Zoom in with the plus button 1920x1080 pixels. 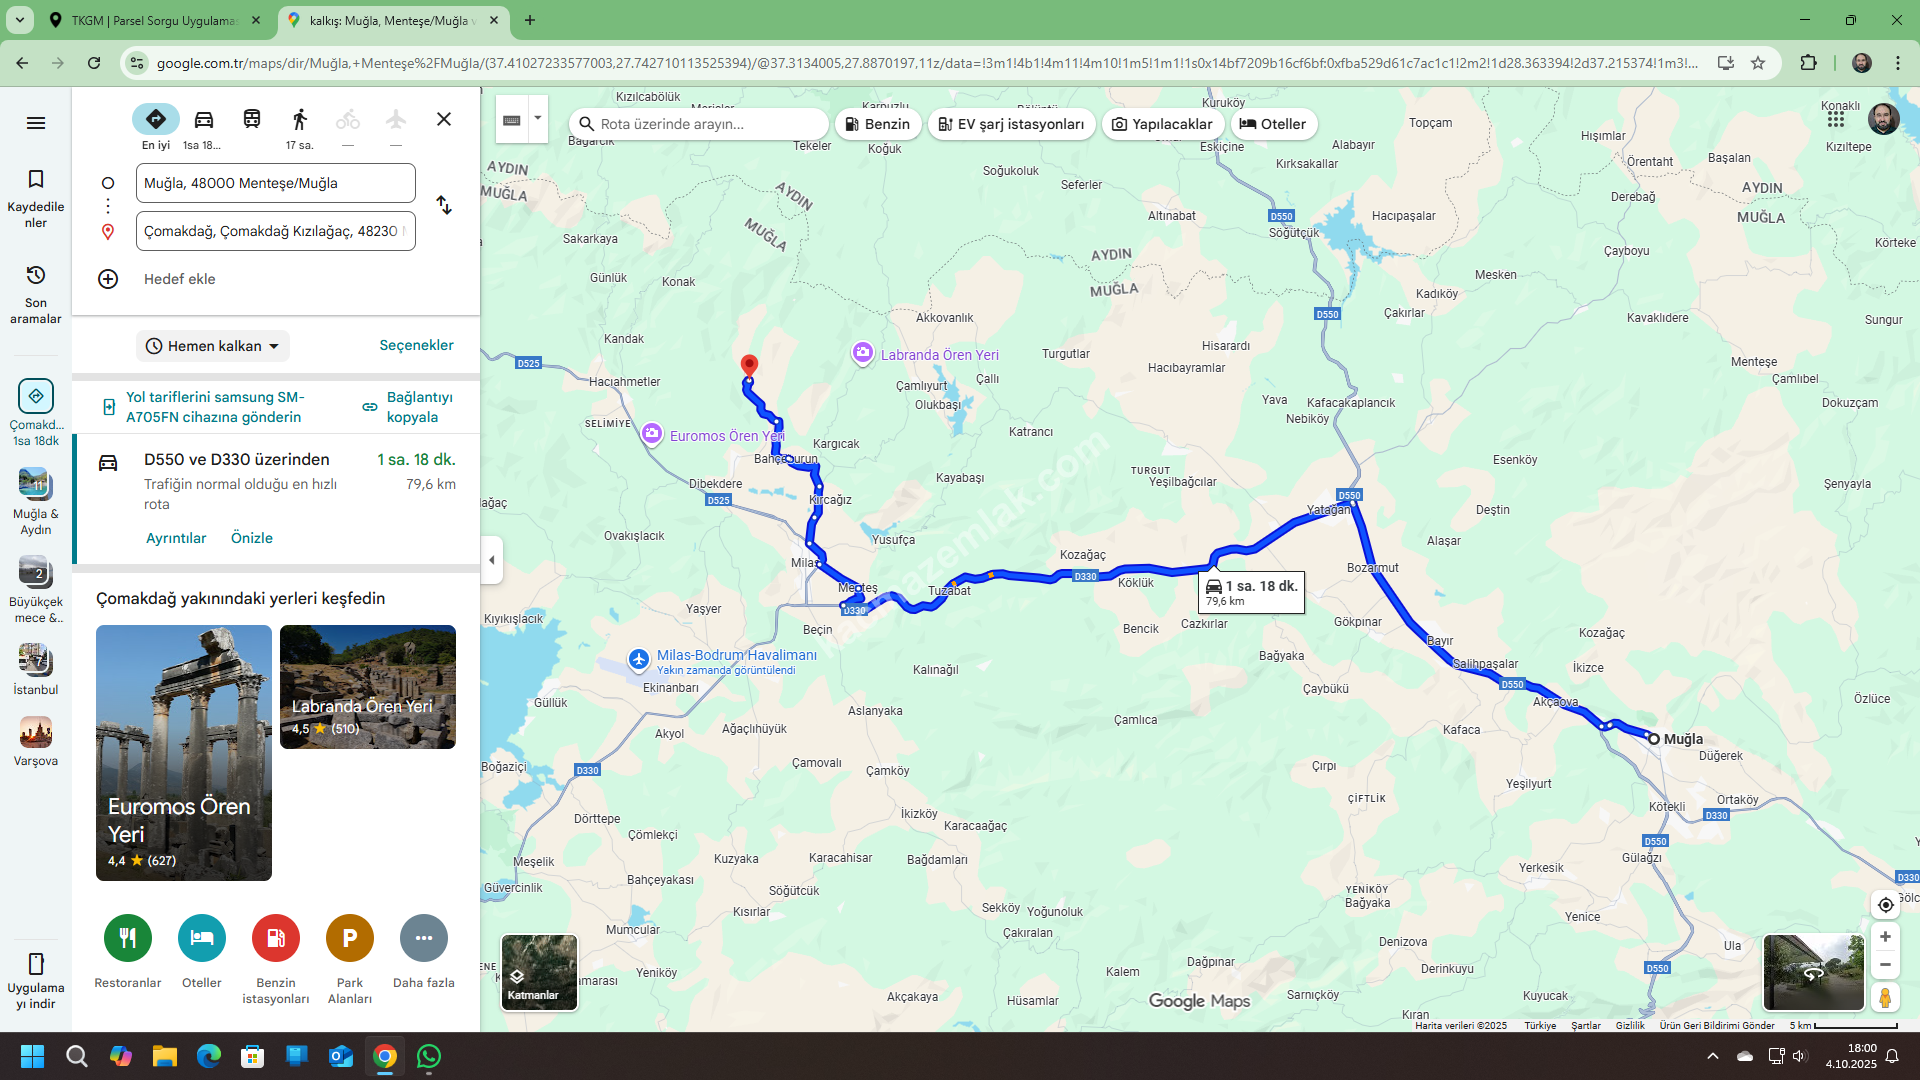pyautogui.click(x=1885, y=937)
